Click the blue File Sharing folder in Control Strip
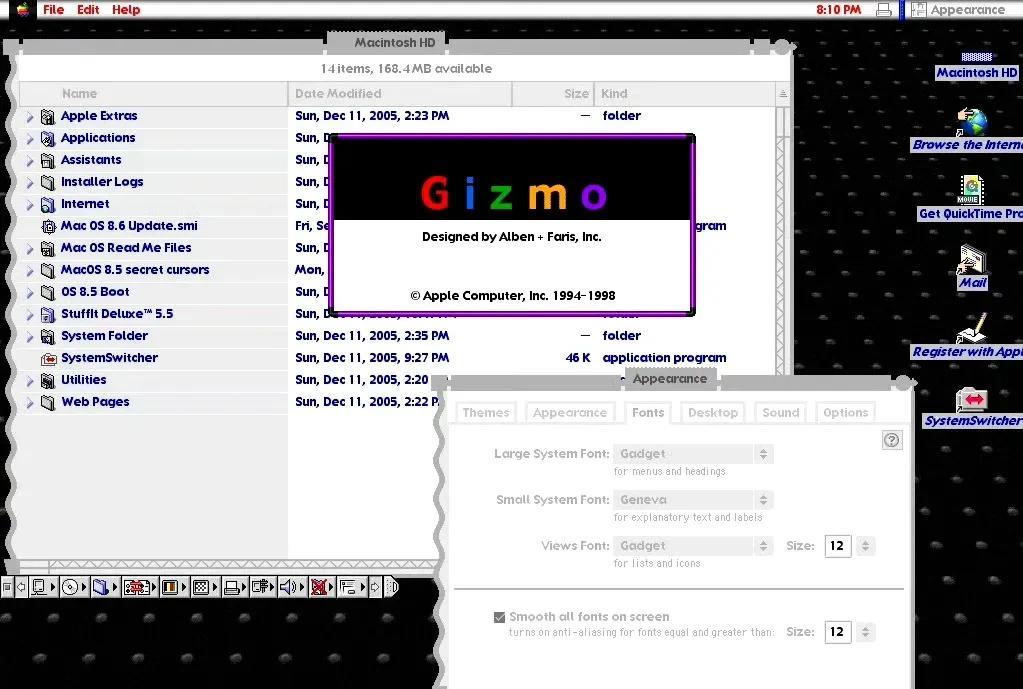1023x689 pixels. coord(100,587)
